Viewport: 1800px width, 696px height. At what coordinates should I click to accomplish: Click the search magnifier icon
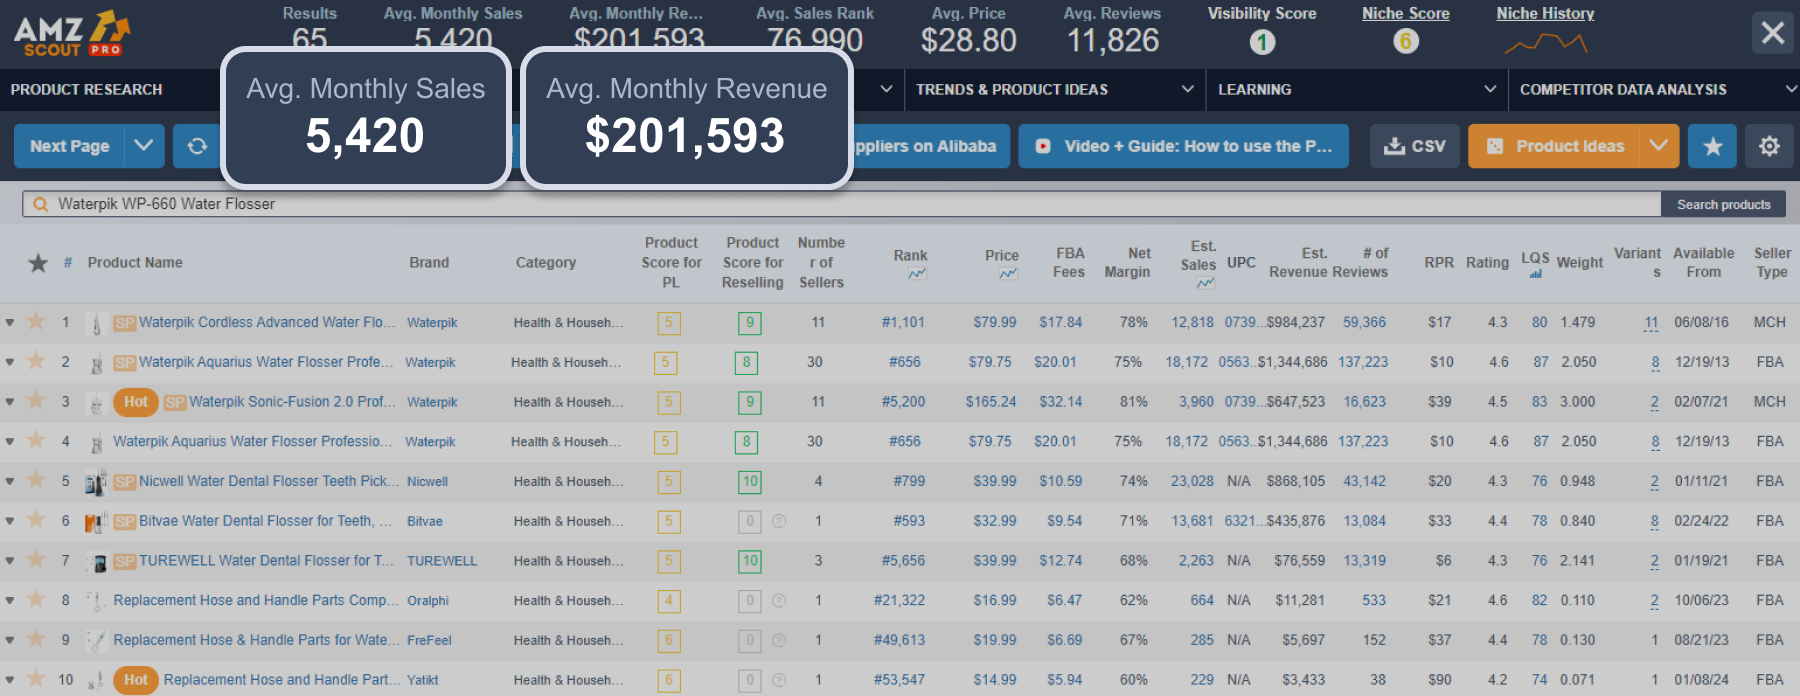(x=41, y=204)
